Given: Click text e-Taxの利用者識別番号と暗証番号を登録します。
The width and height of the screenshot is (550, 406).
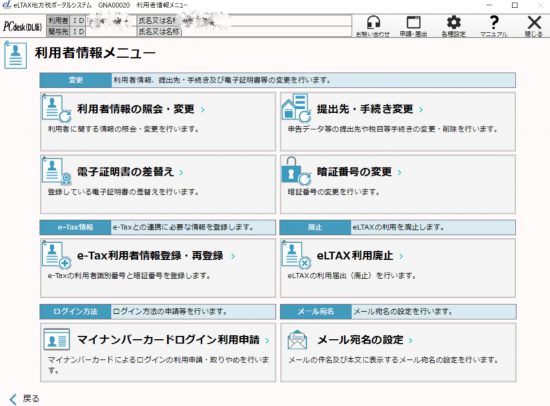Looking at the screenshot, I should (x=129, y=276).
